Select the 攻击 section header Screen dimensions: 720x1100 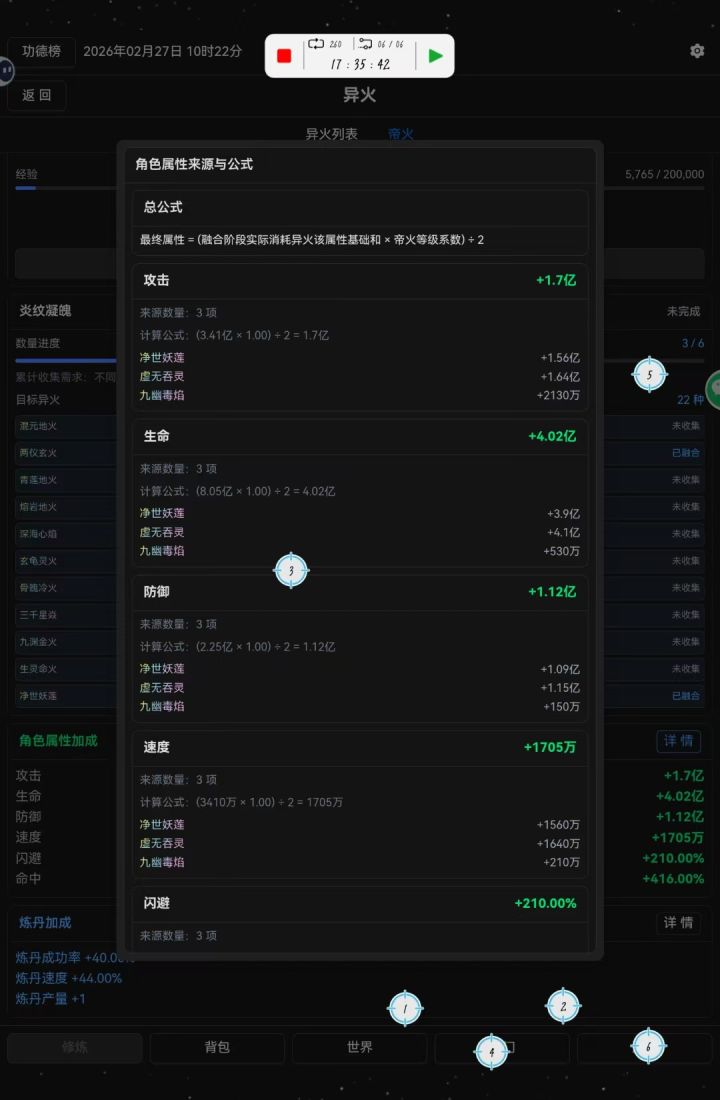click(x=359, y=280)
